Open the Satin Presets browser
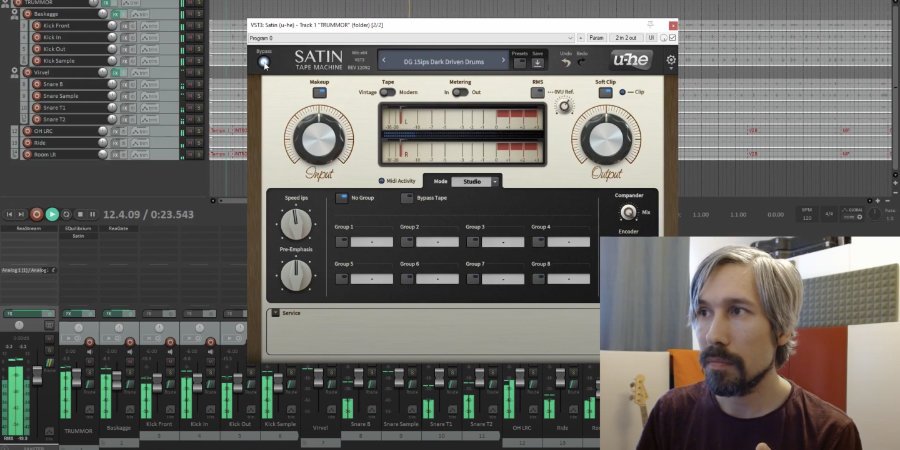 pos(520,63)
